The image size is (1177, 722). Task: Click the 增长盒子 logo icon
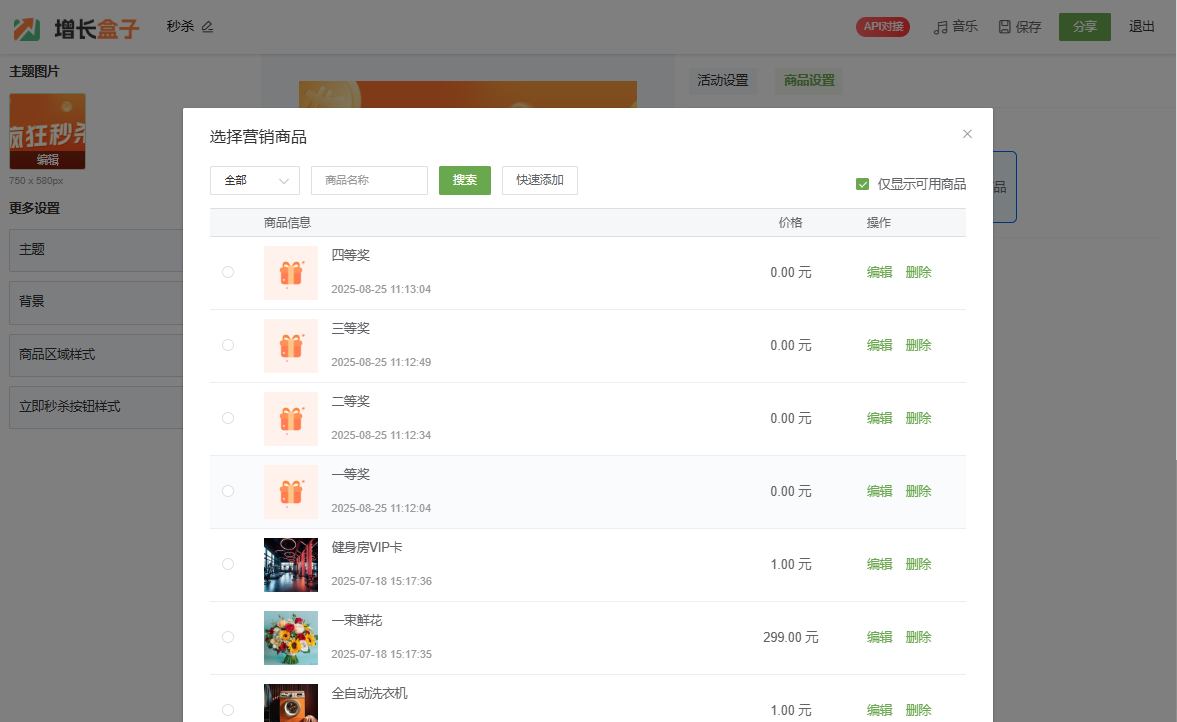[27, 29]
